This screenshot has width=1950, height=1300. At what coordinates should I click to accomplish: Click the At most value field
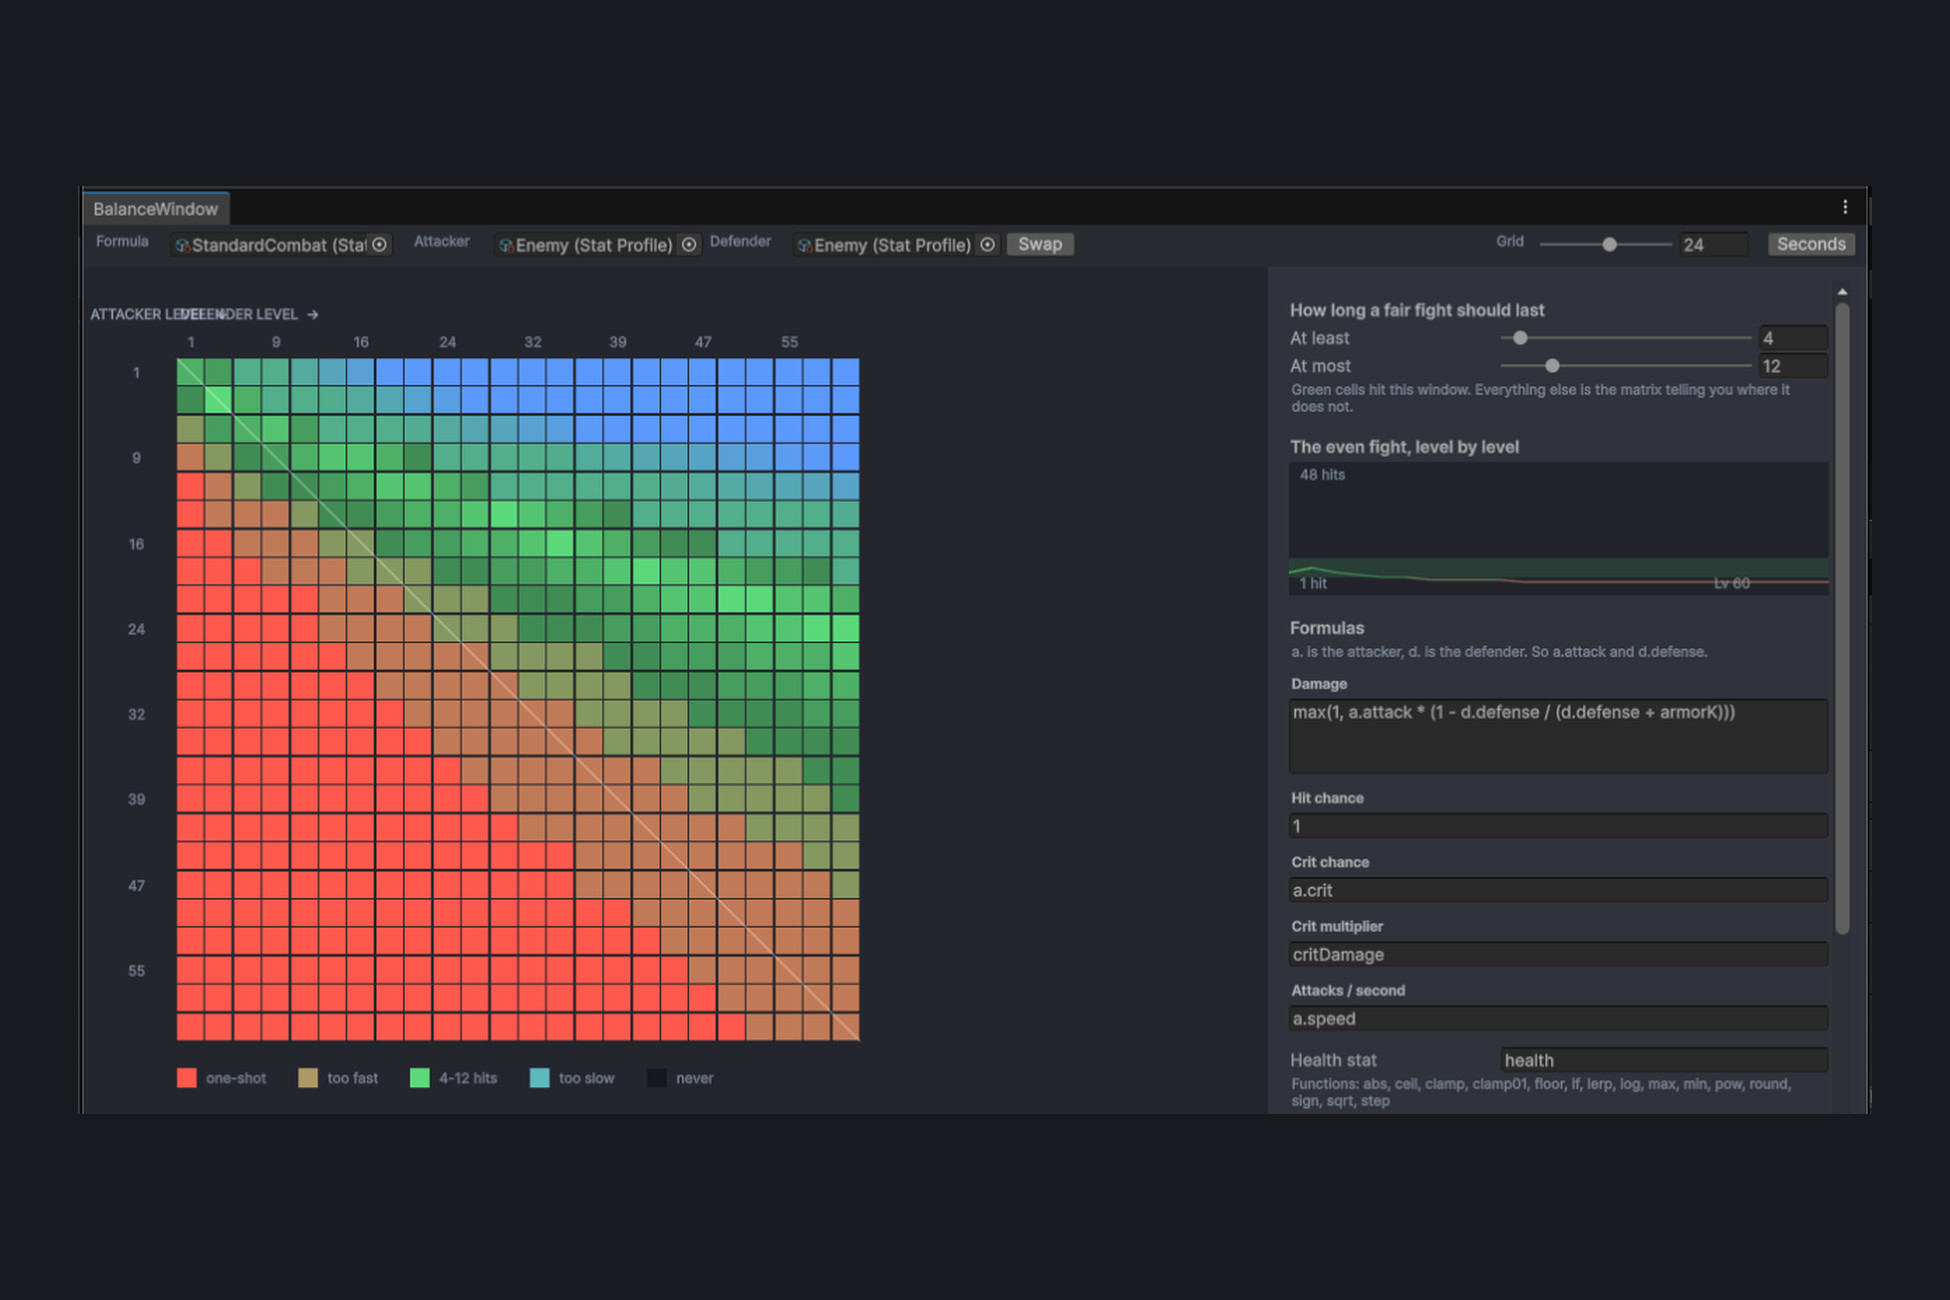click(x=1793, y=366)
